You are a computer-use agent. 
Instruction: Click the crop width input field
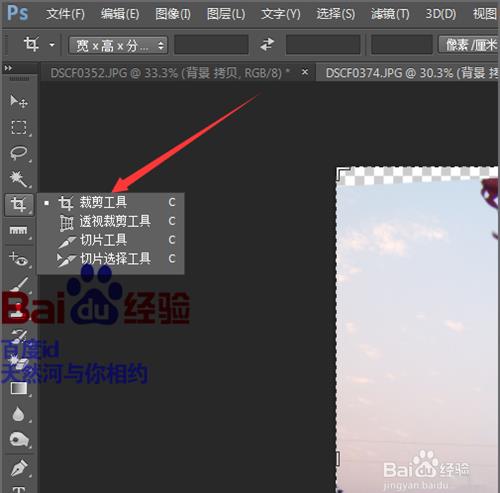coord(211,44)
